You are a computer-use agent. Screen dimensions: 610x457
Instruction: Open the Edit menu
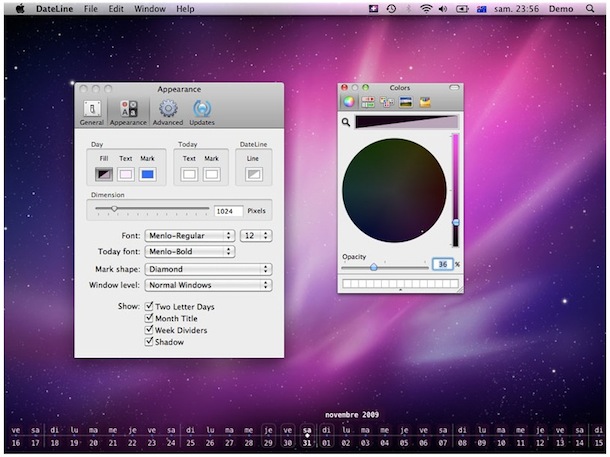click(116, 9)
